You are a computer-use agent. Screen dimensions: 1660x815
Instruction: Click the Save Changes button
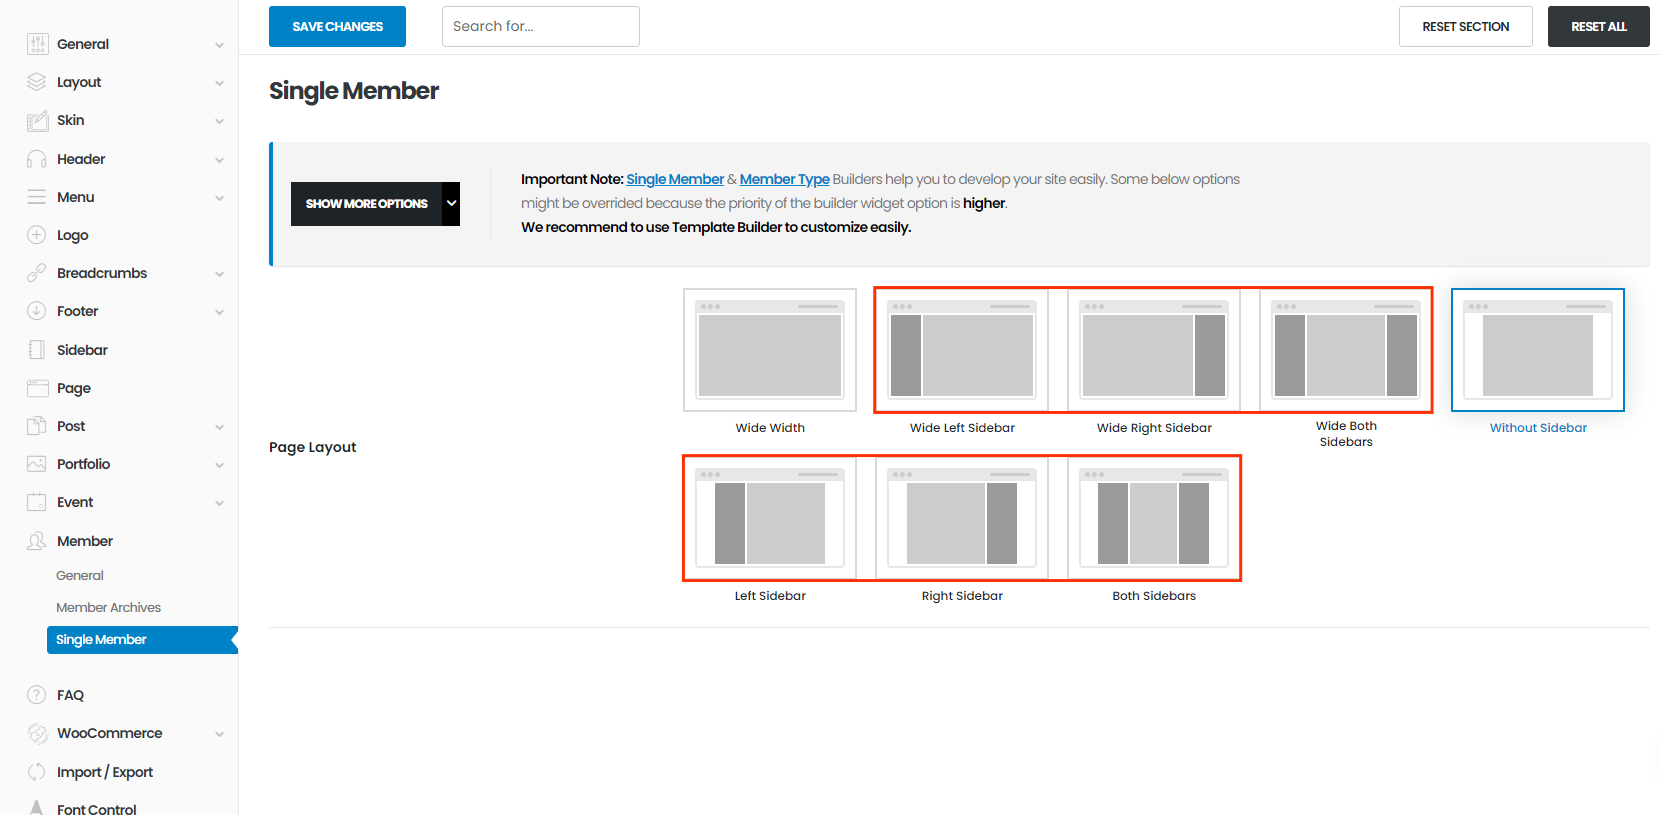point(337,27)
